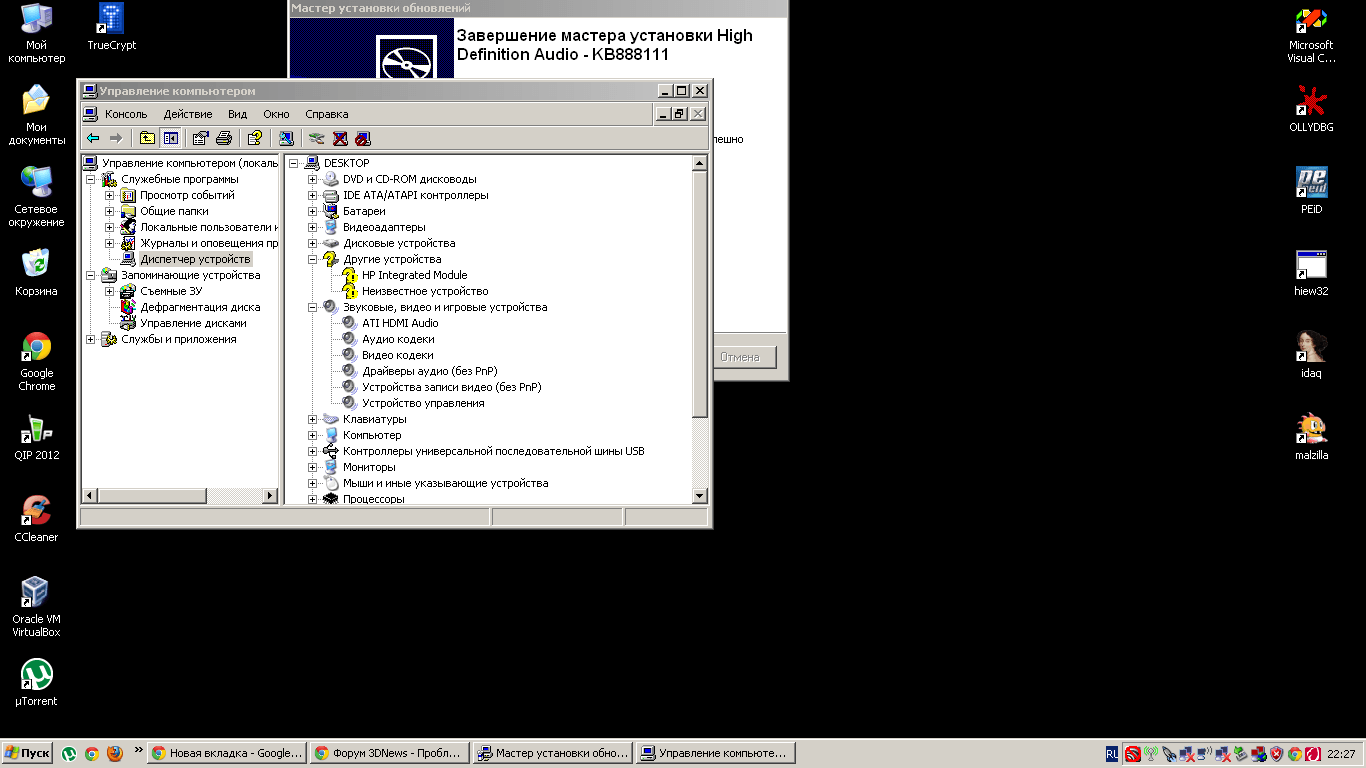Screen dimensions: 1366x768
Task: Open the Вид menu
Action: click(x=237, y=114)
